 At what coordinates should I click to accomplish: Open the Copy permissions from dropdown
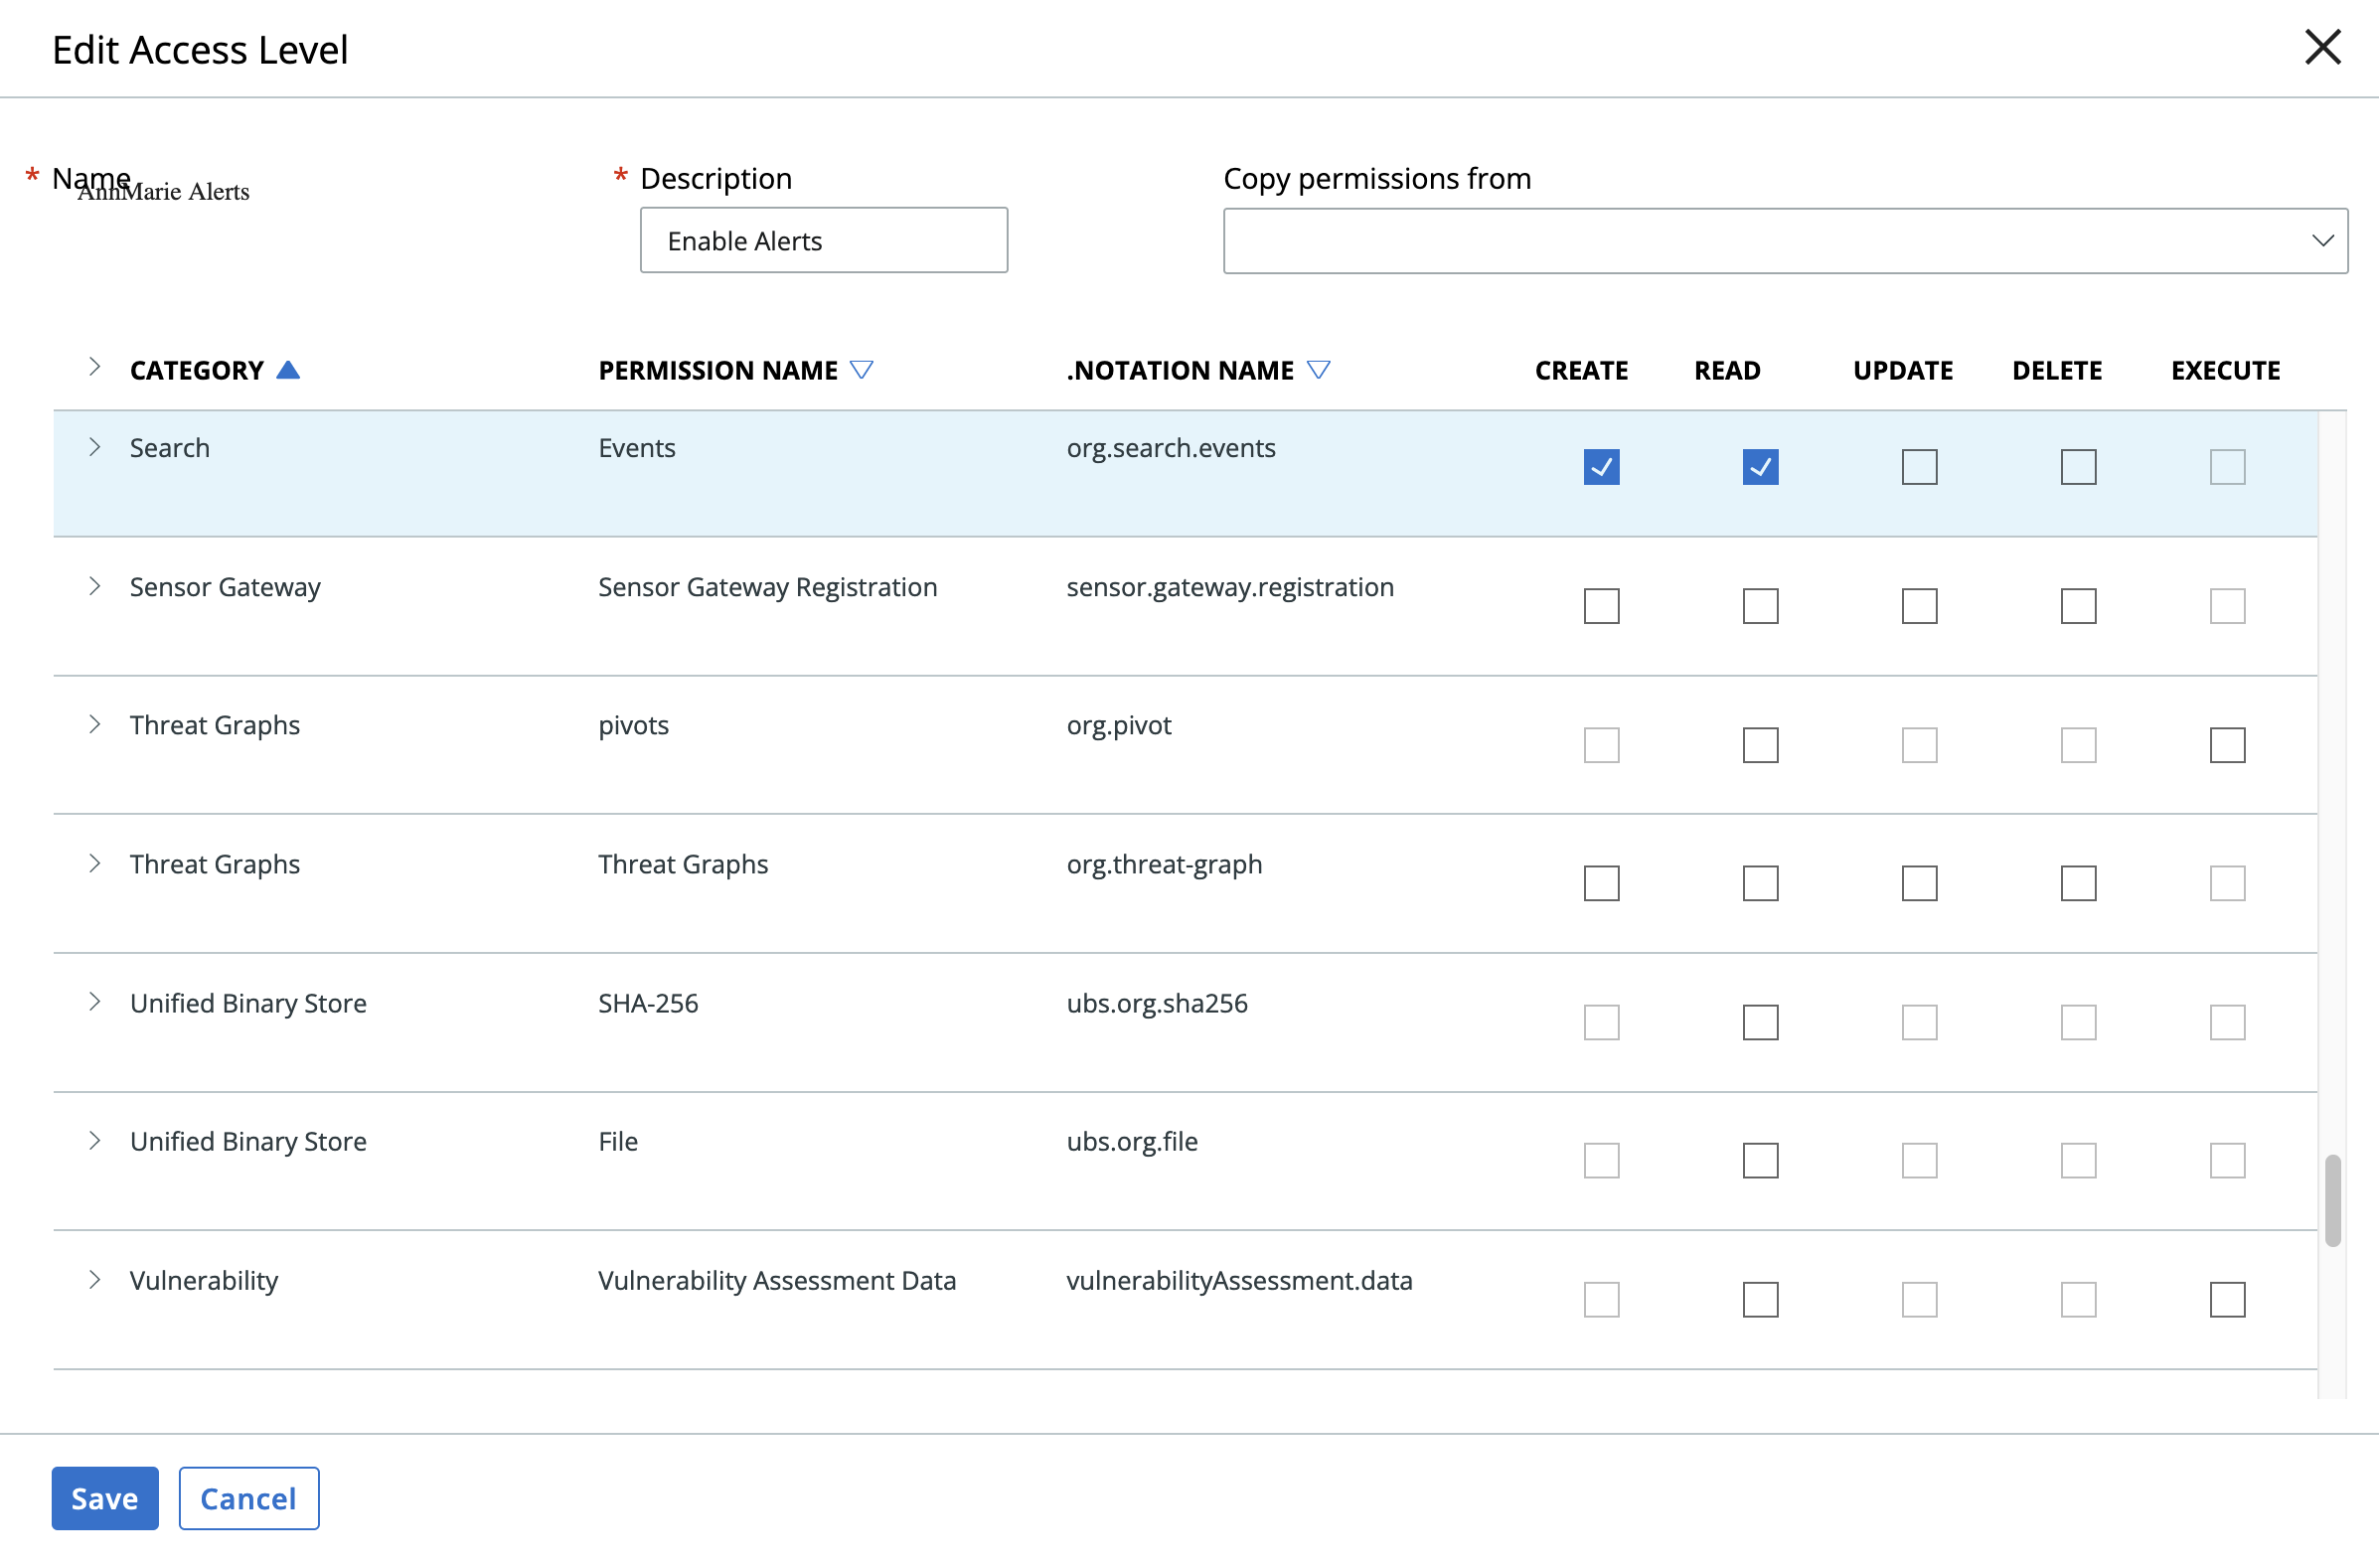tap(1785, 241)
